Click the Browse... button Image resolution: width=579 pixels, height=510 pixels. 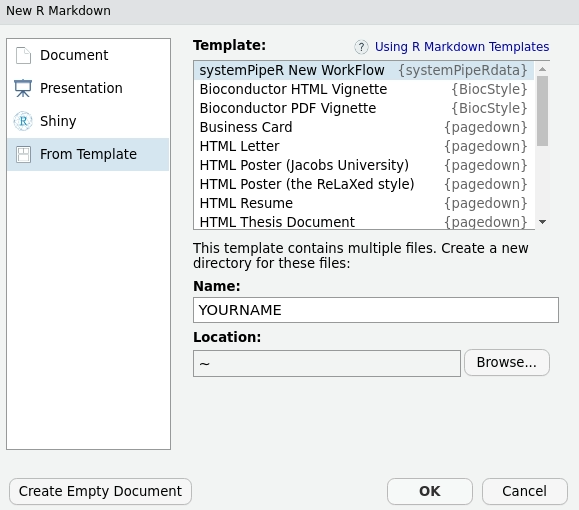(507, 363)
